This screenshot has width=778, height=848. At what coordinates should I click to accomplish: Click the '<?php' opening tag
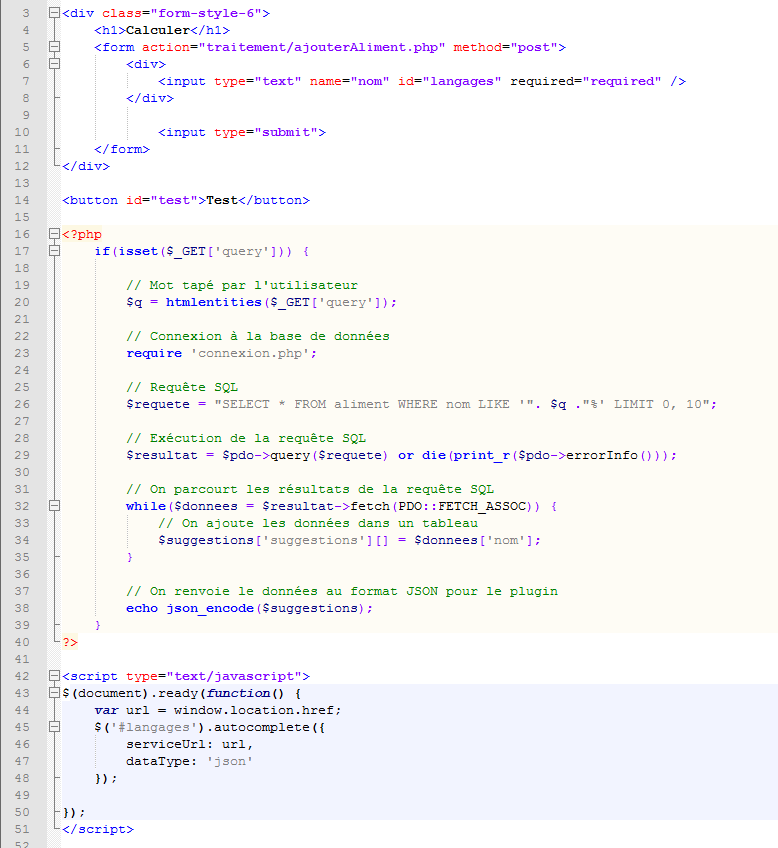pyautogui.click(x=82, y=234)
